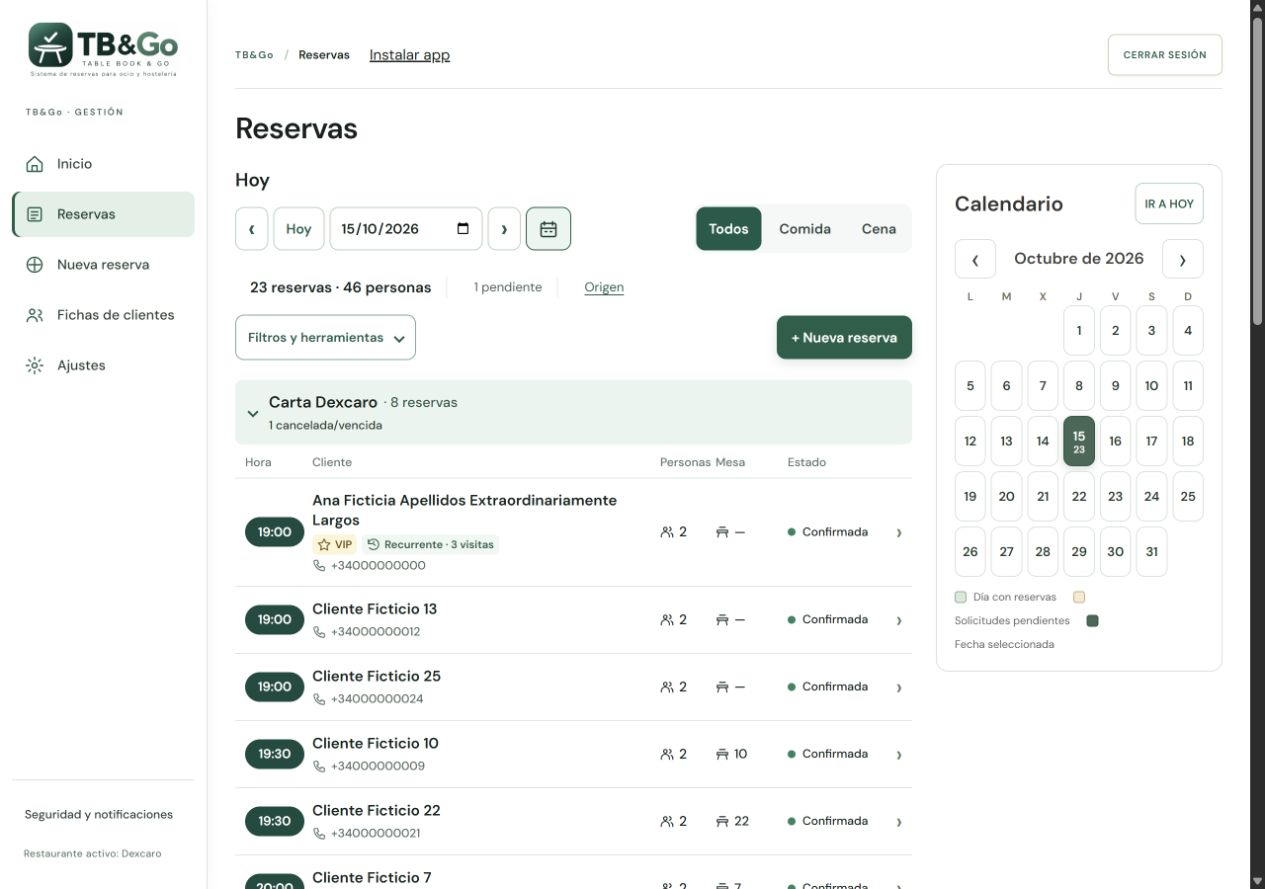Screen dimensions: 1265x889
Task: Click 1 pendiente indicator
Action: point(508,287)
